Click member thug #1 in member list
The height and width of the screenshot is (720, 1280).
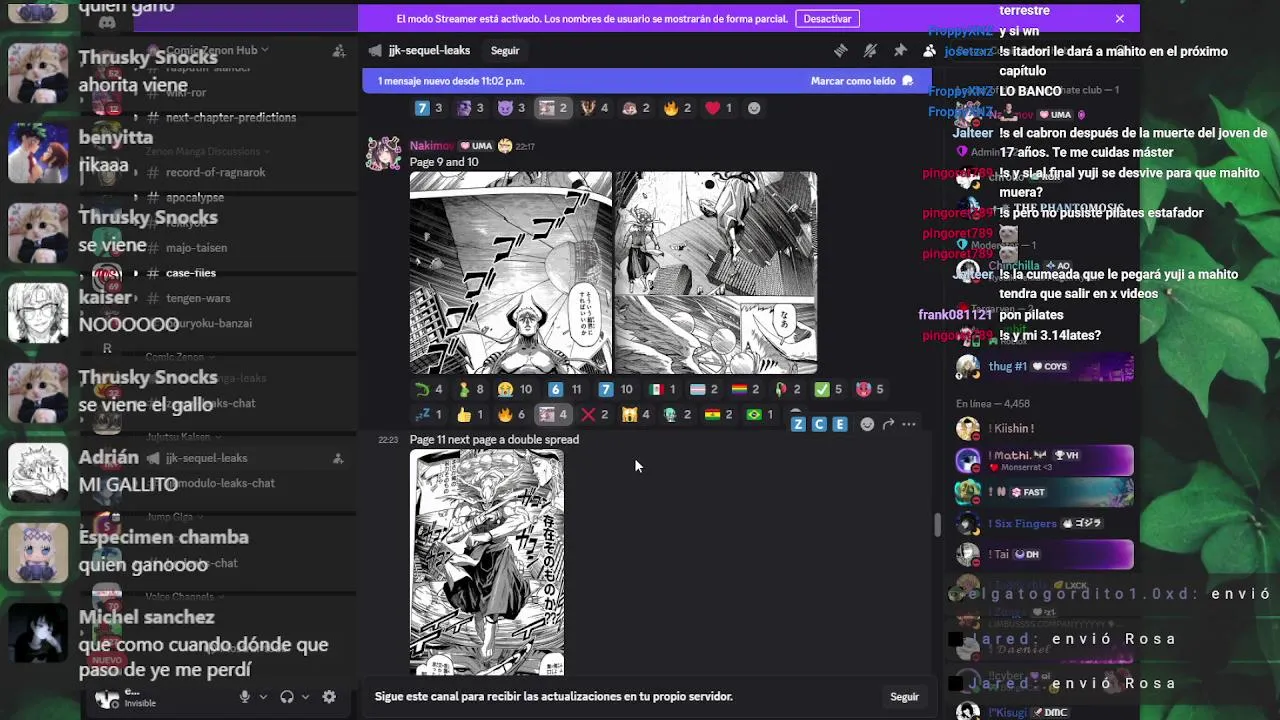click(x=1043, y=367)
